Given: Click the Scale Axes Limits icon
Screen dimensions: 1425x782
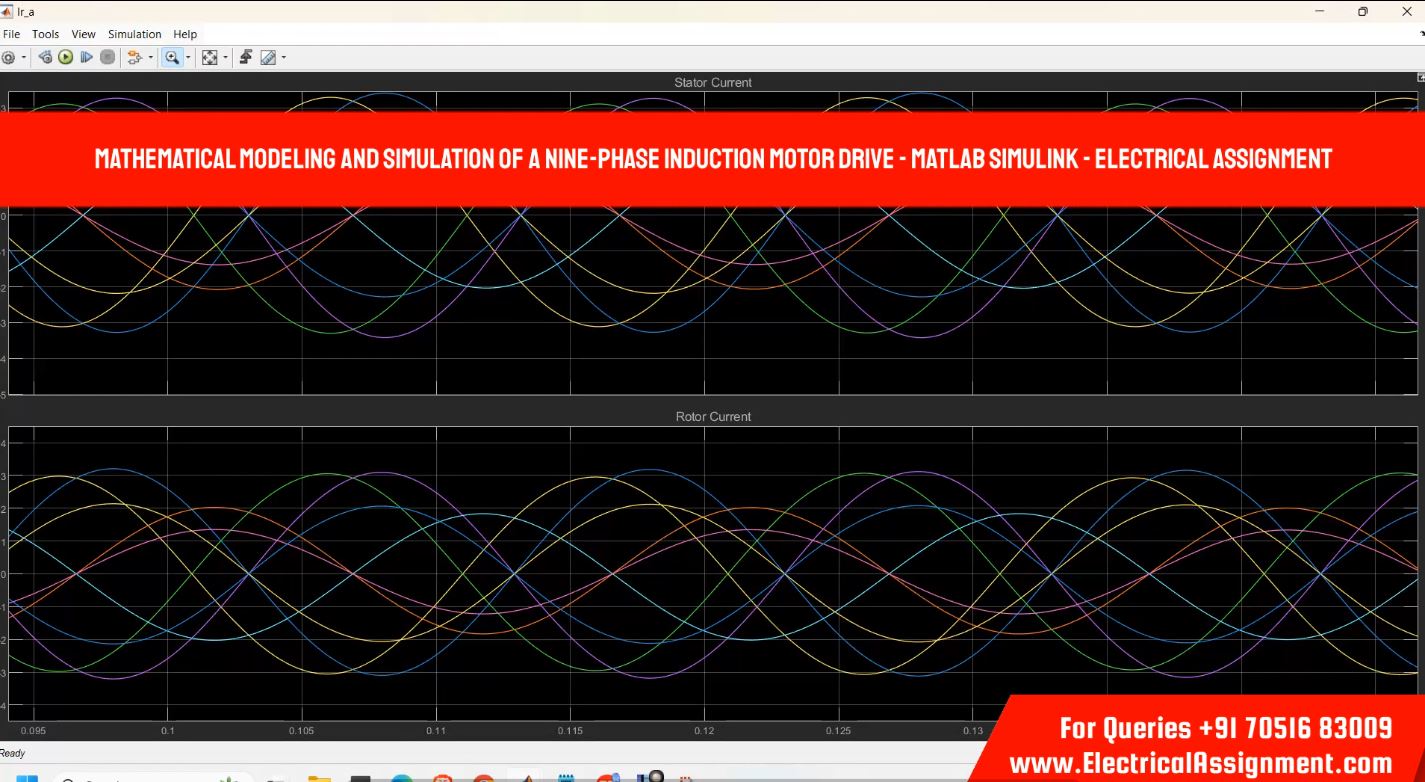Looking at the screenshot, I should click(209, 58).
